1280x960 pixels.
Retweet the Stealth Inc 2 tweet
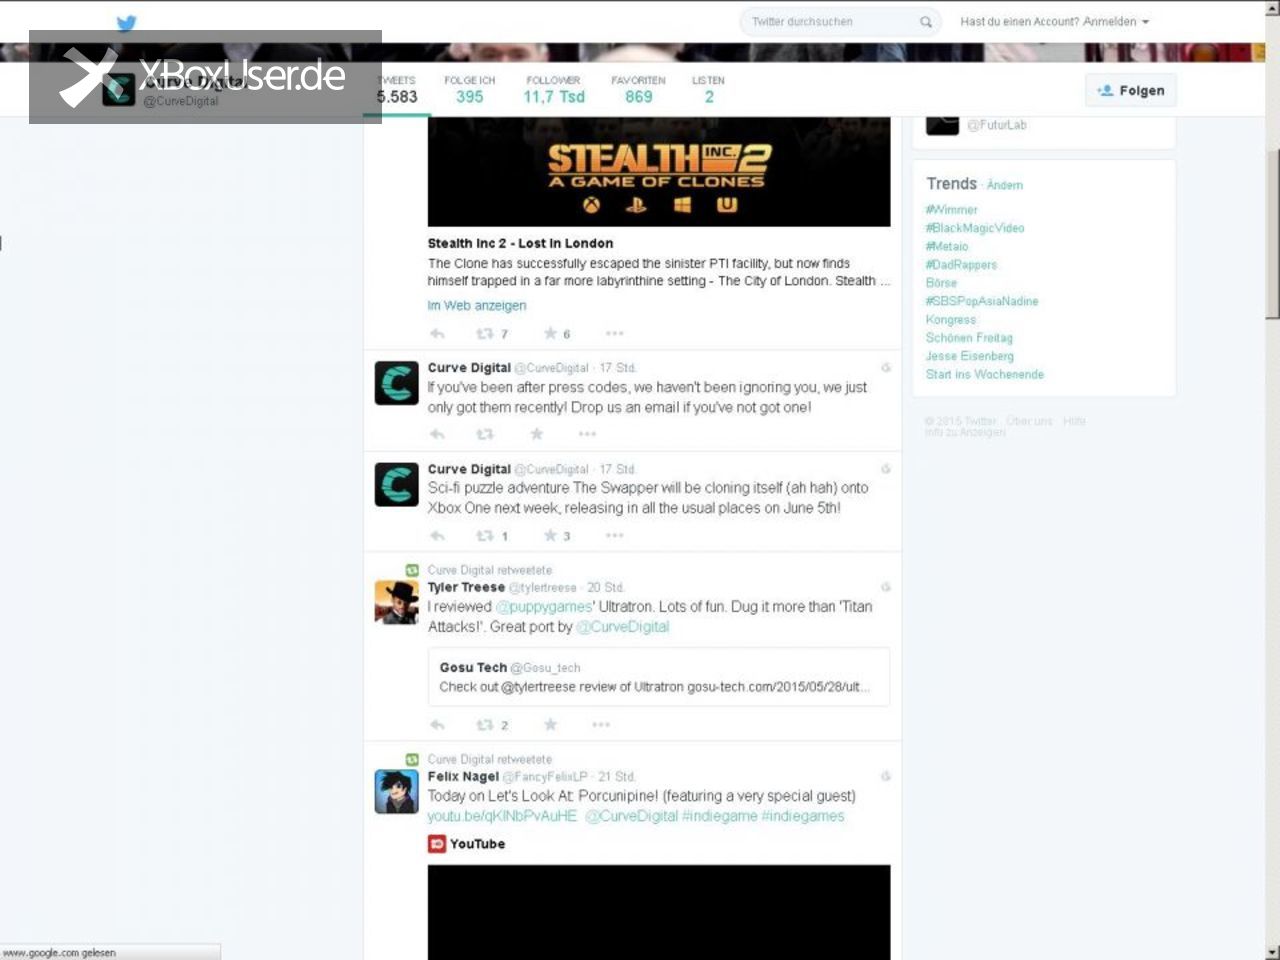pyautogui.click(x=485, y=334)
